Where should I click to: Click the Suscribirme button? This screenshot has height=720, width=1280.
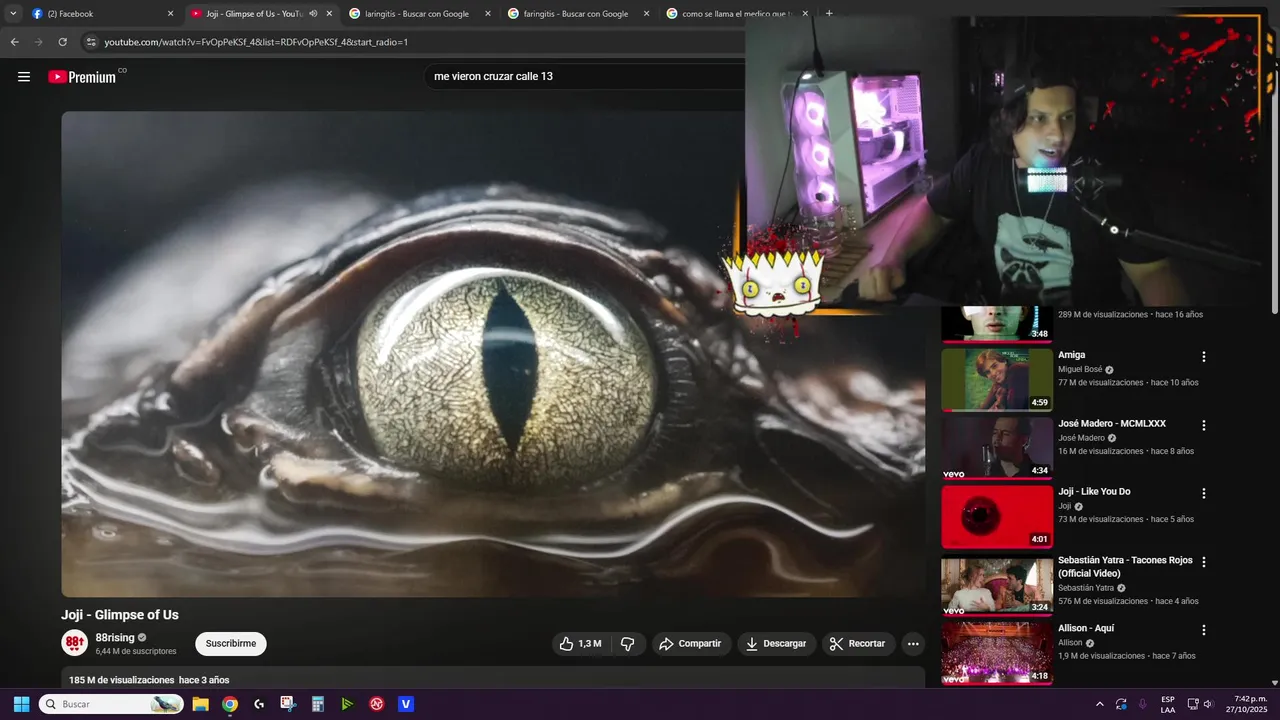[x=231, y=644]
